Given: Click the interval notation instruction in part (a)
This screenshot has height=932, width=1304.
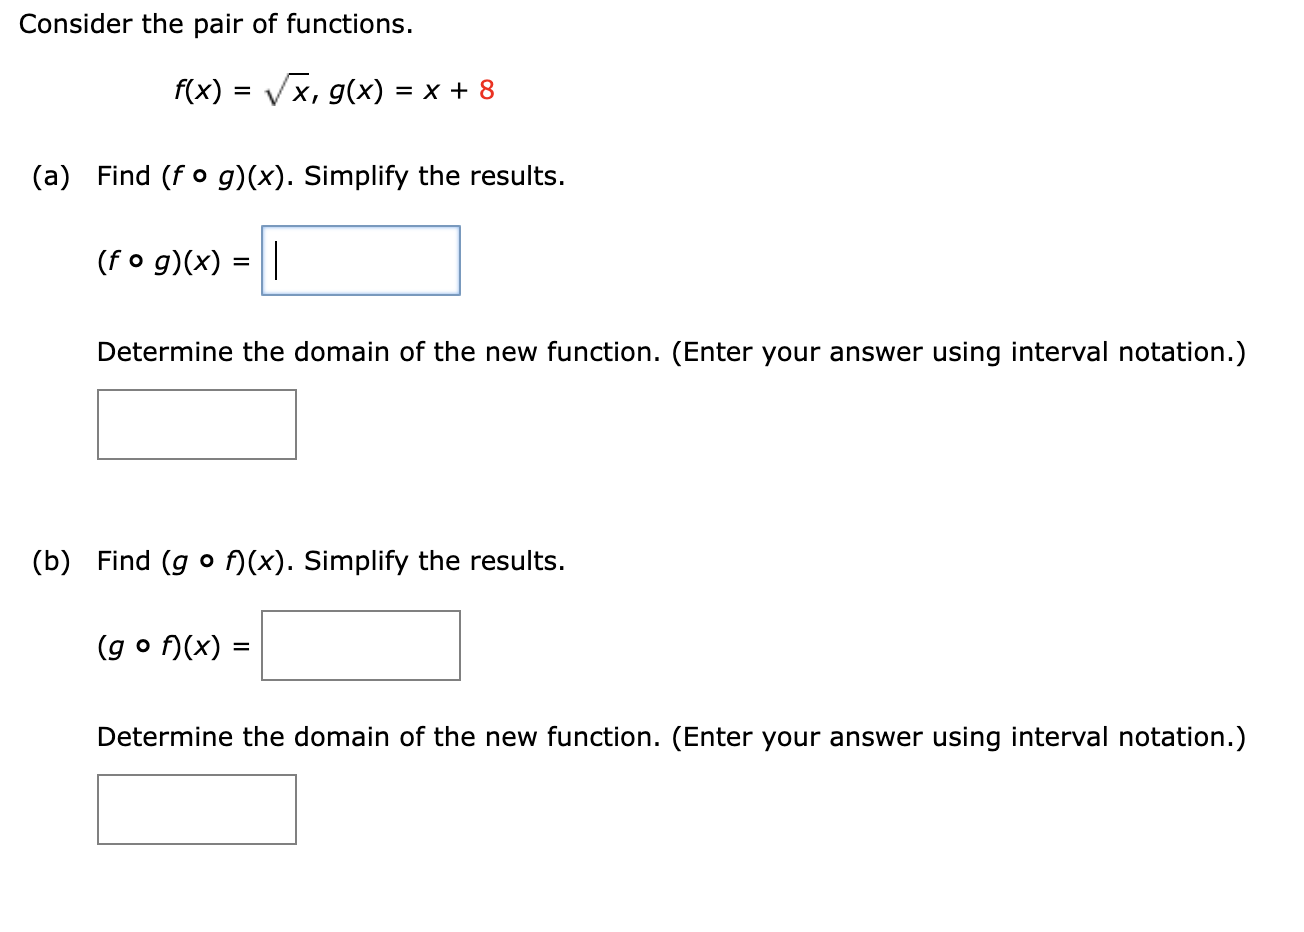Looking at the screenshot, I should pos(670,351).
